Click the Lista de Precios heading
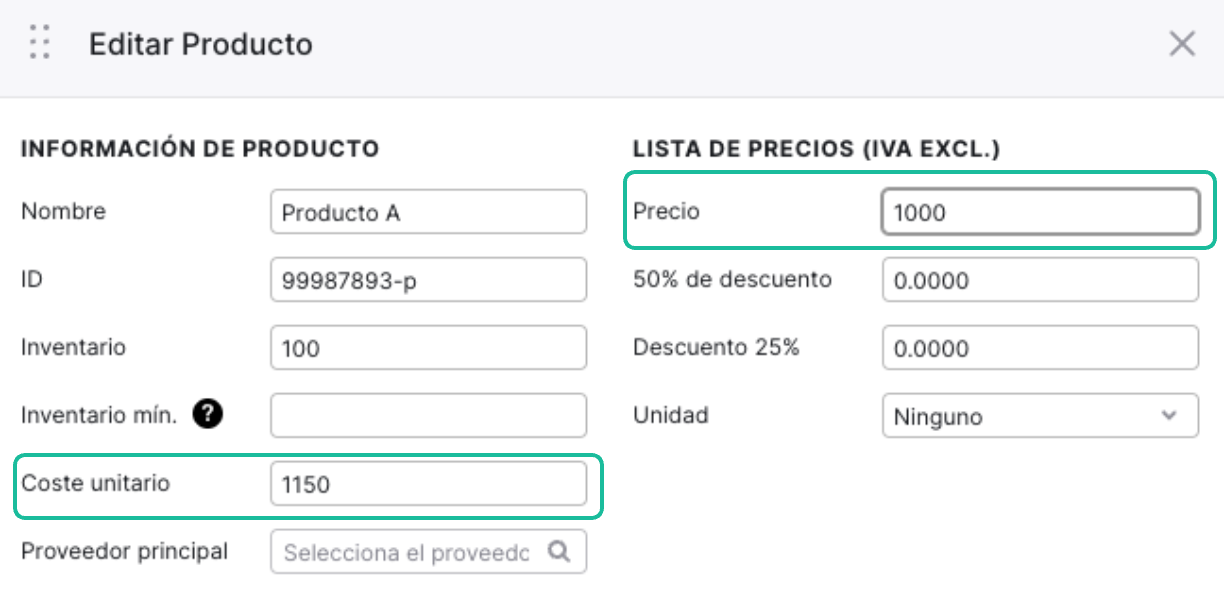 [817, 149]
